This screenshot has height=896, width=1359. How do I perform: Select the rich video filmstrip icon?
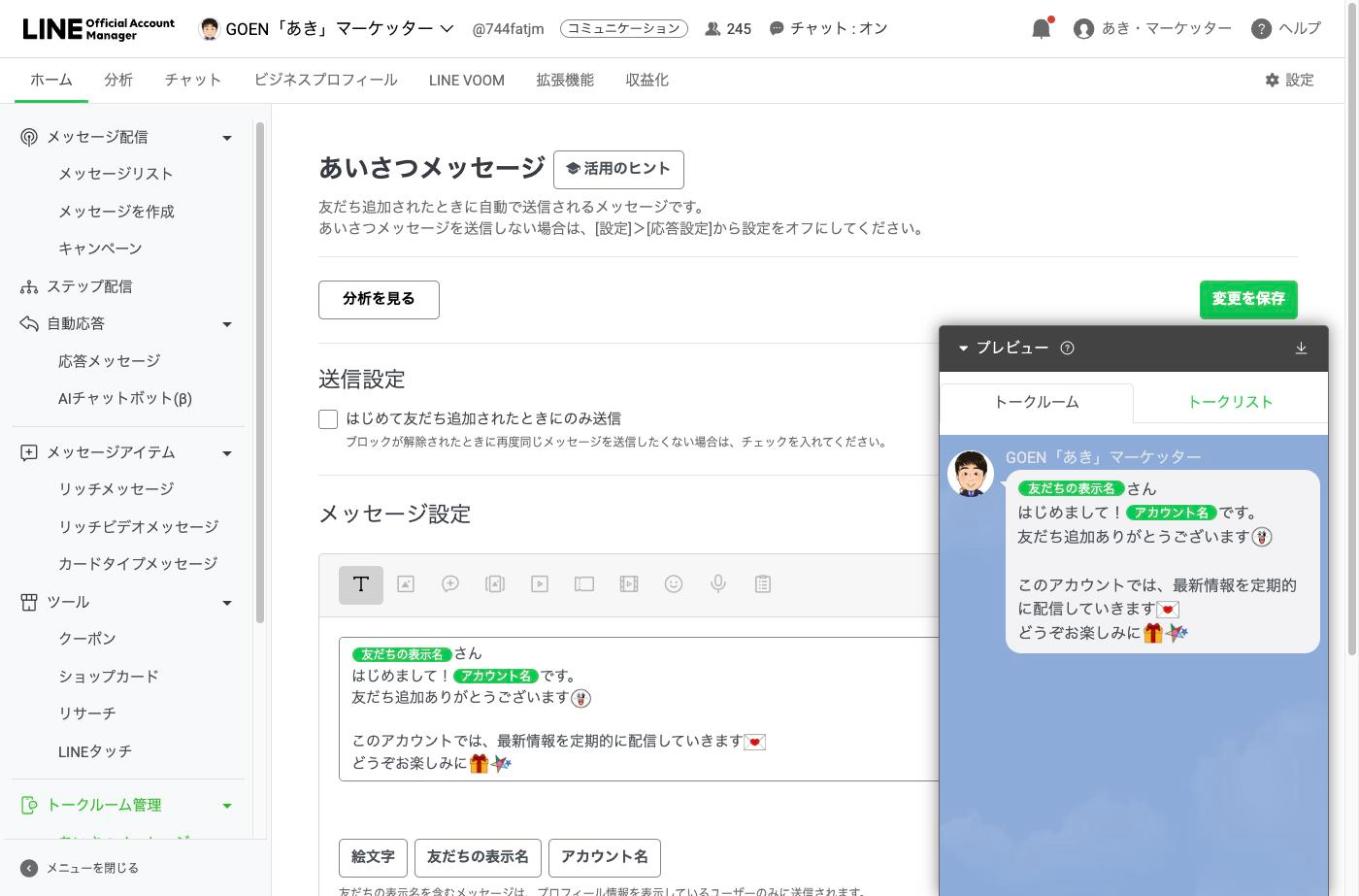(x=629, y=585)
